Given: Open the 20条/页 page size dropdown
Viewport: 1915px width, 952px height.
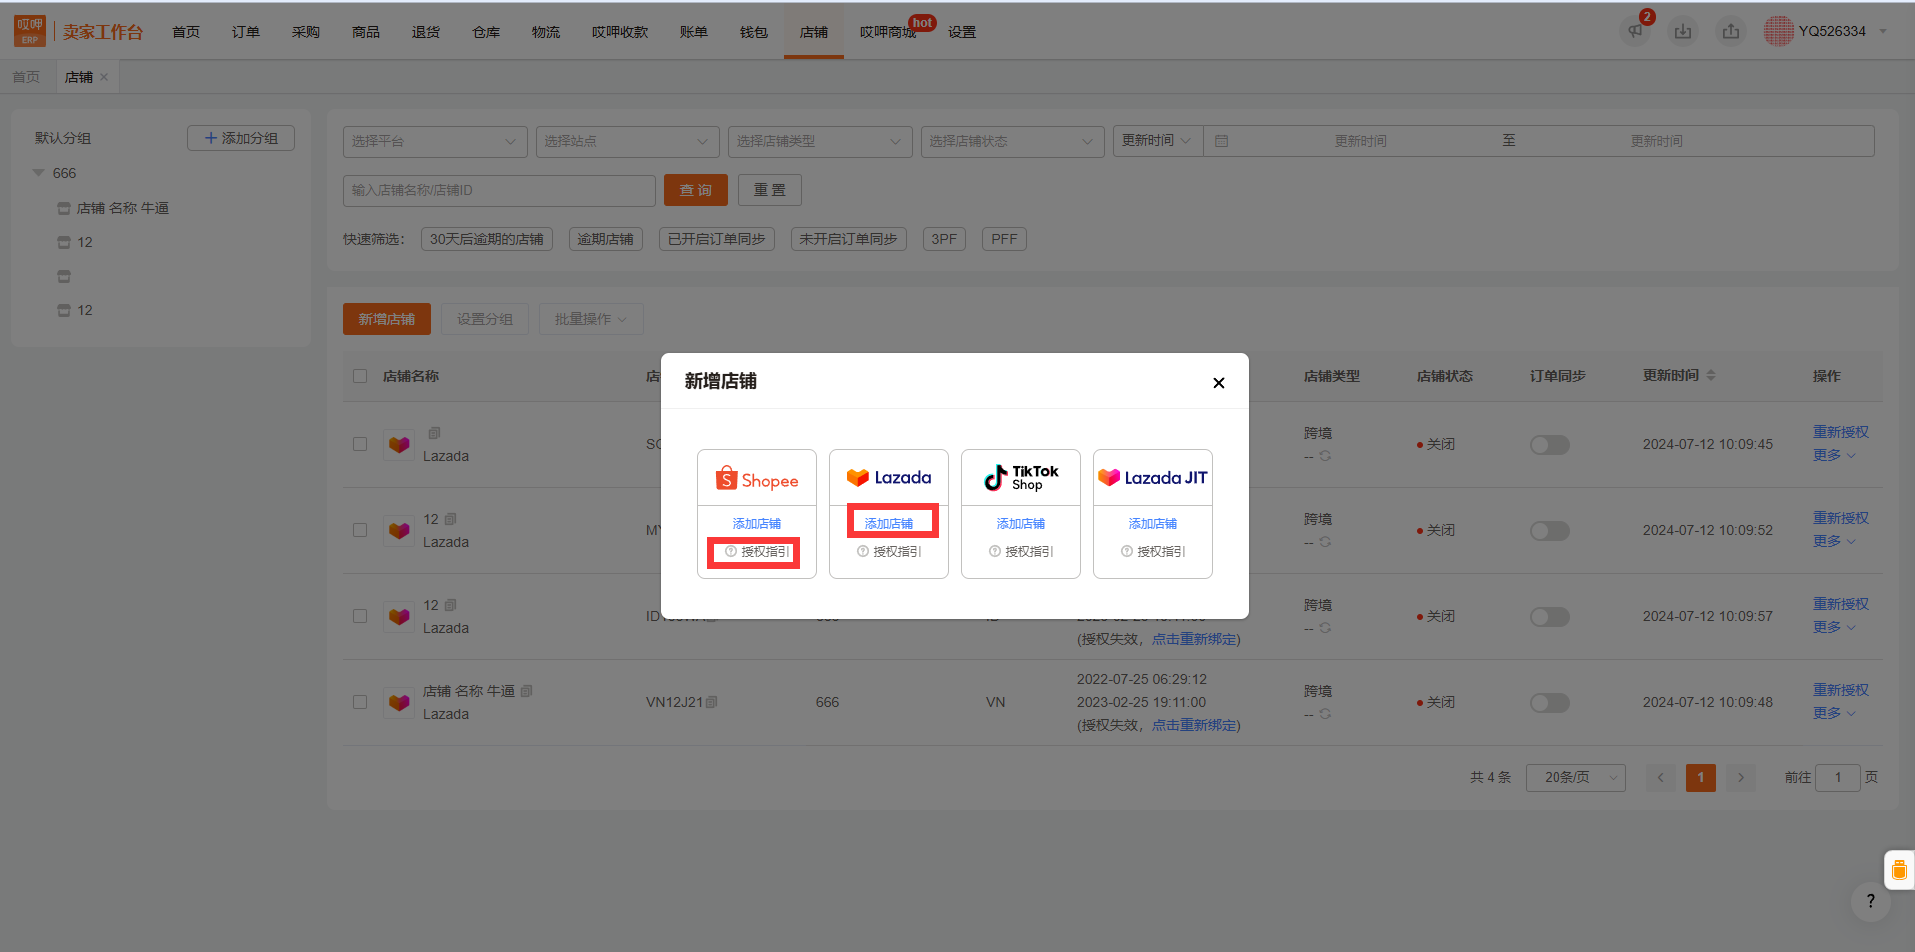Looking at the screenshot, I should click(x=1576, y=777).
